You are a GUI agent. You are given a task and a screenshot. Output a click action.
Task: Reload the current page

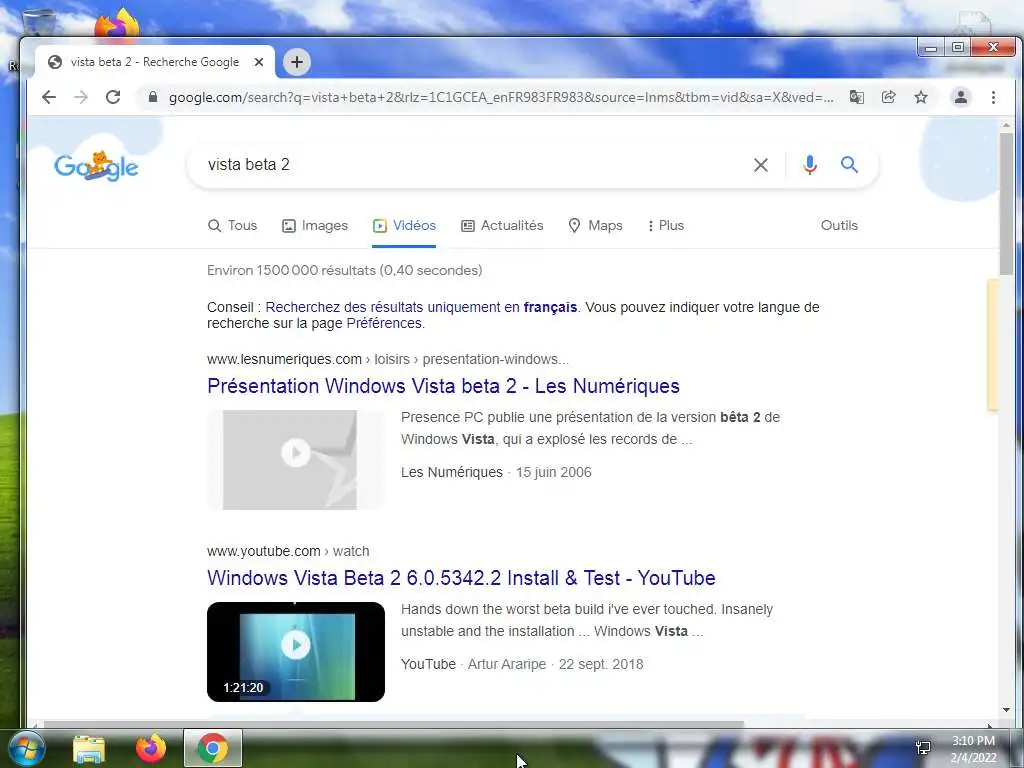[113, 97]
